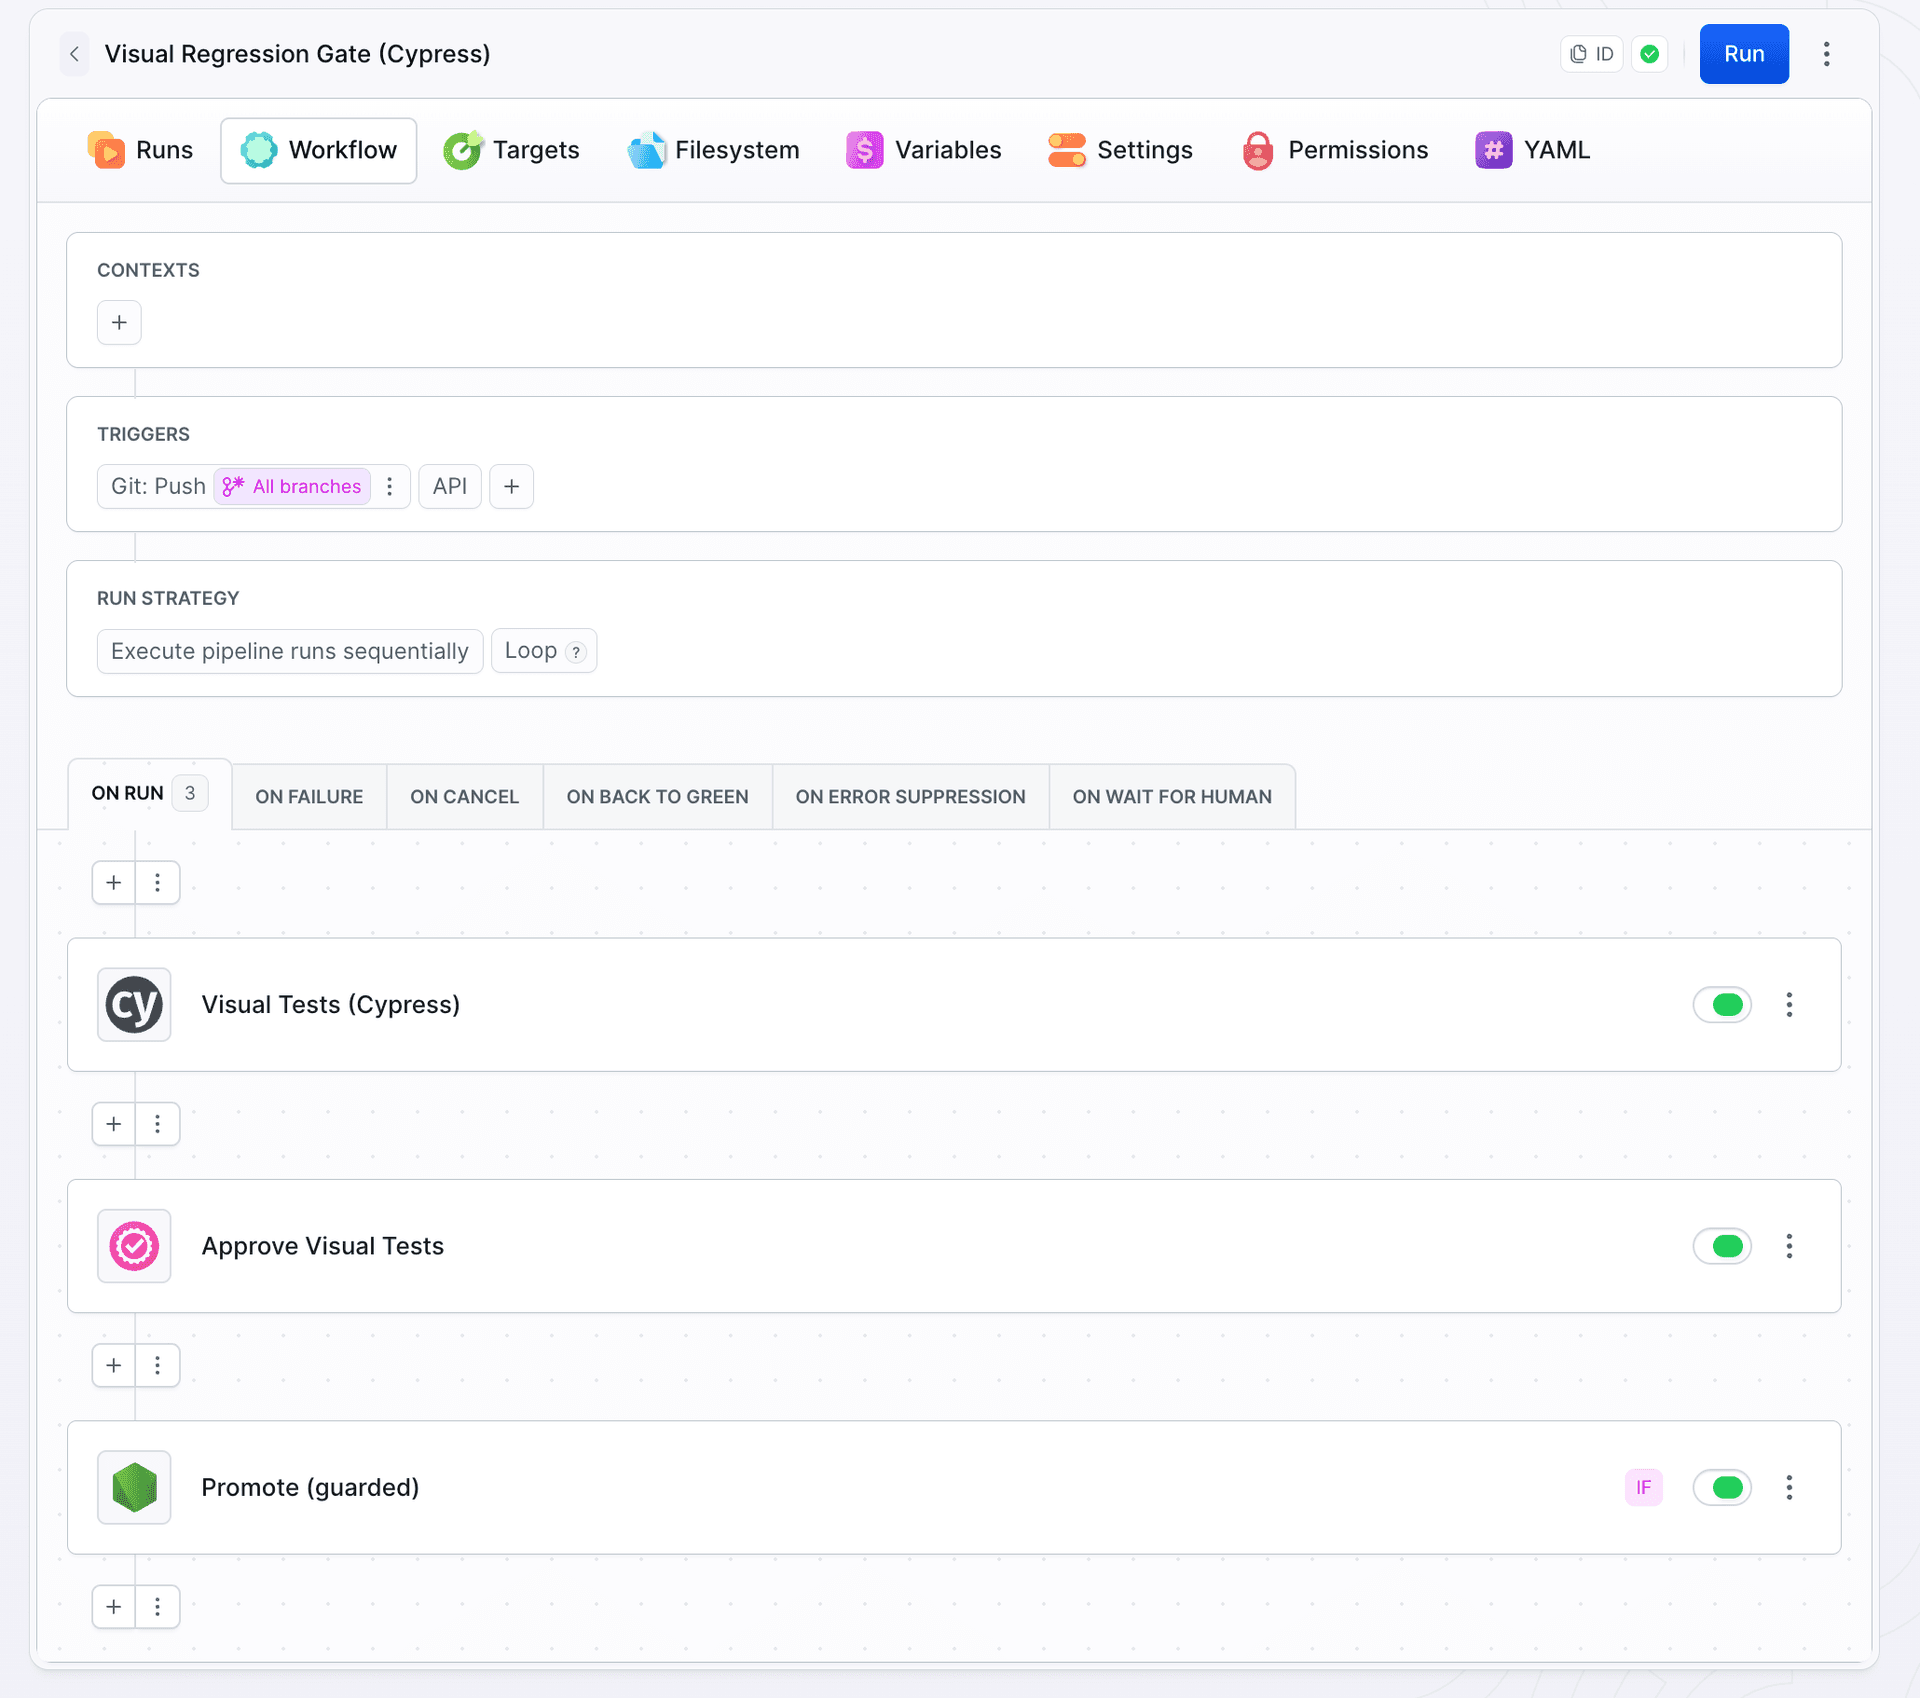Viewport: 1920px width, 1698px height.
Task: View the Permissions tab
Action: 1335,150
